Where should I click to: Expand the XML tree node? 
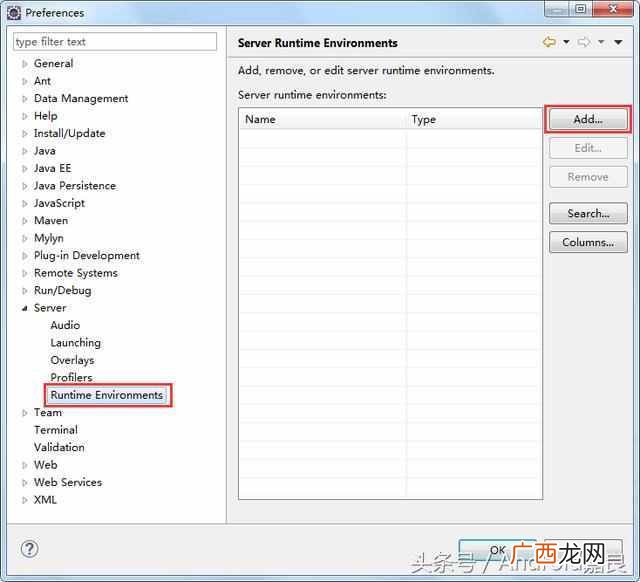click(25, 500)
